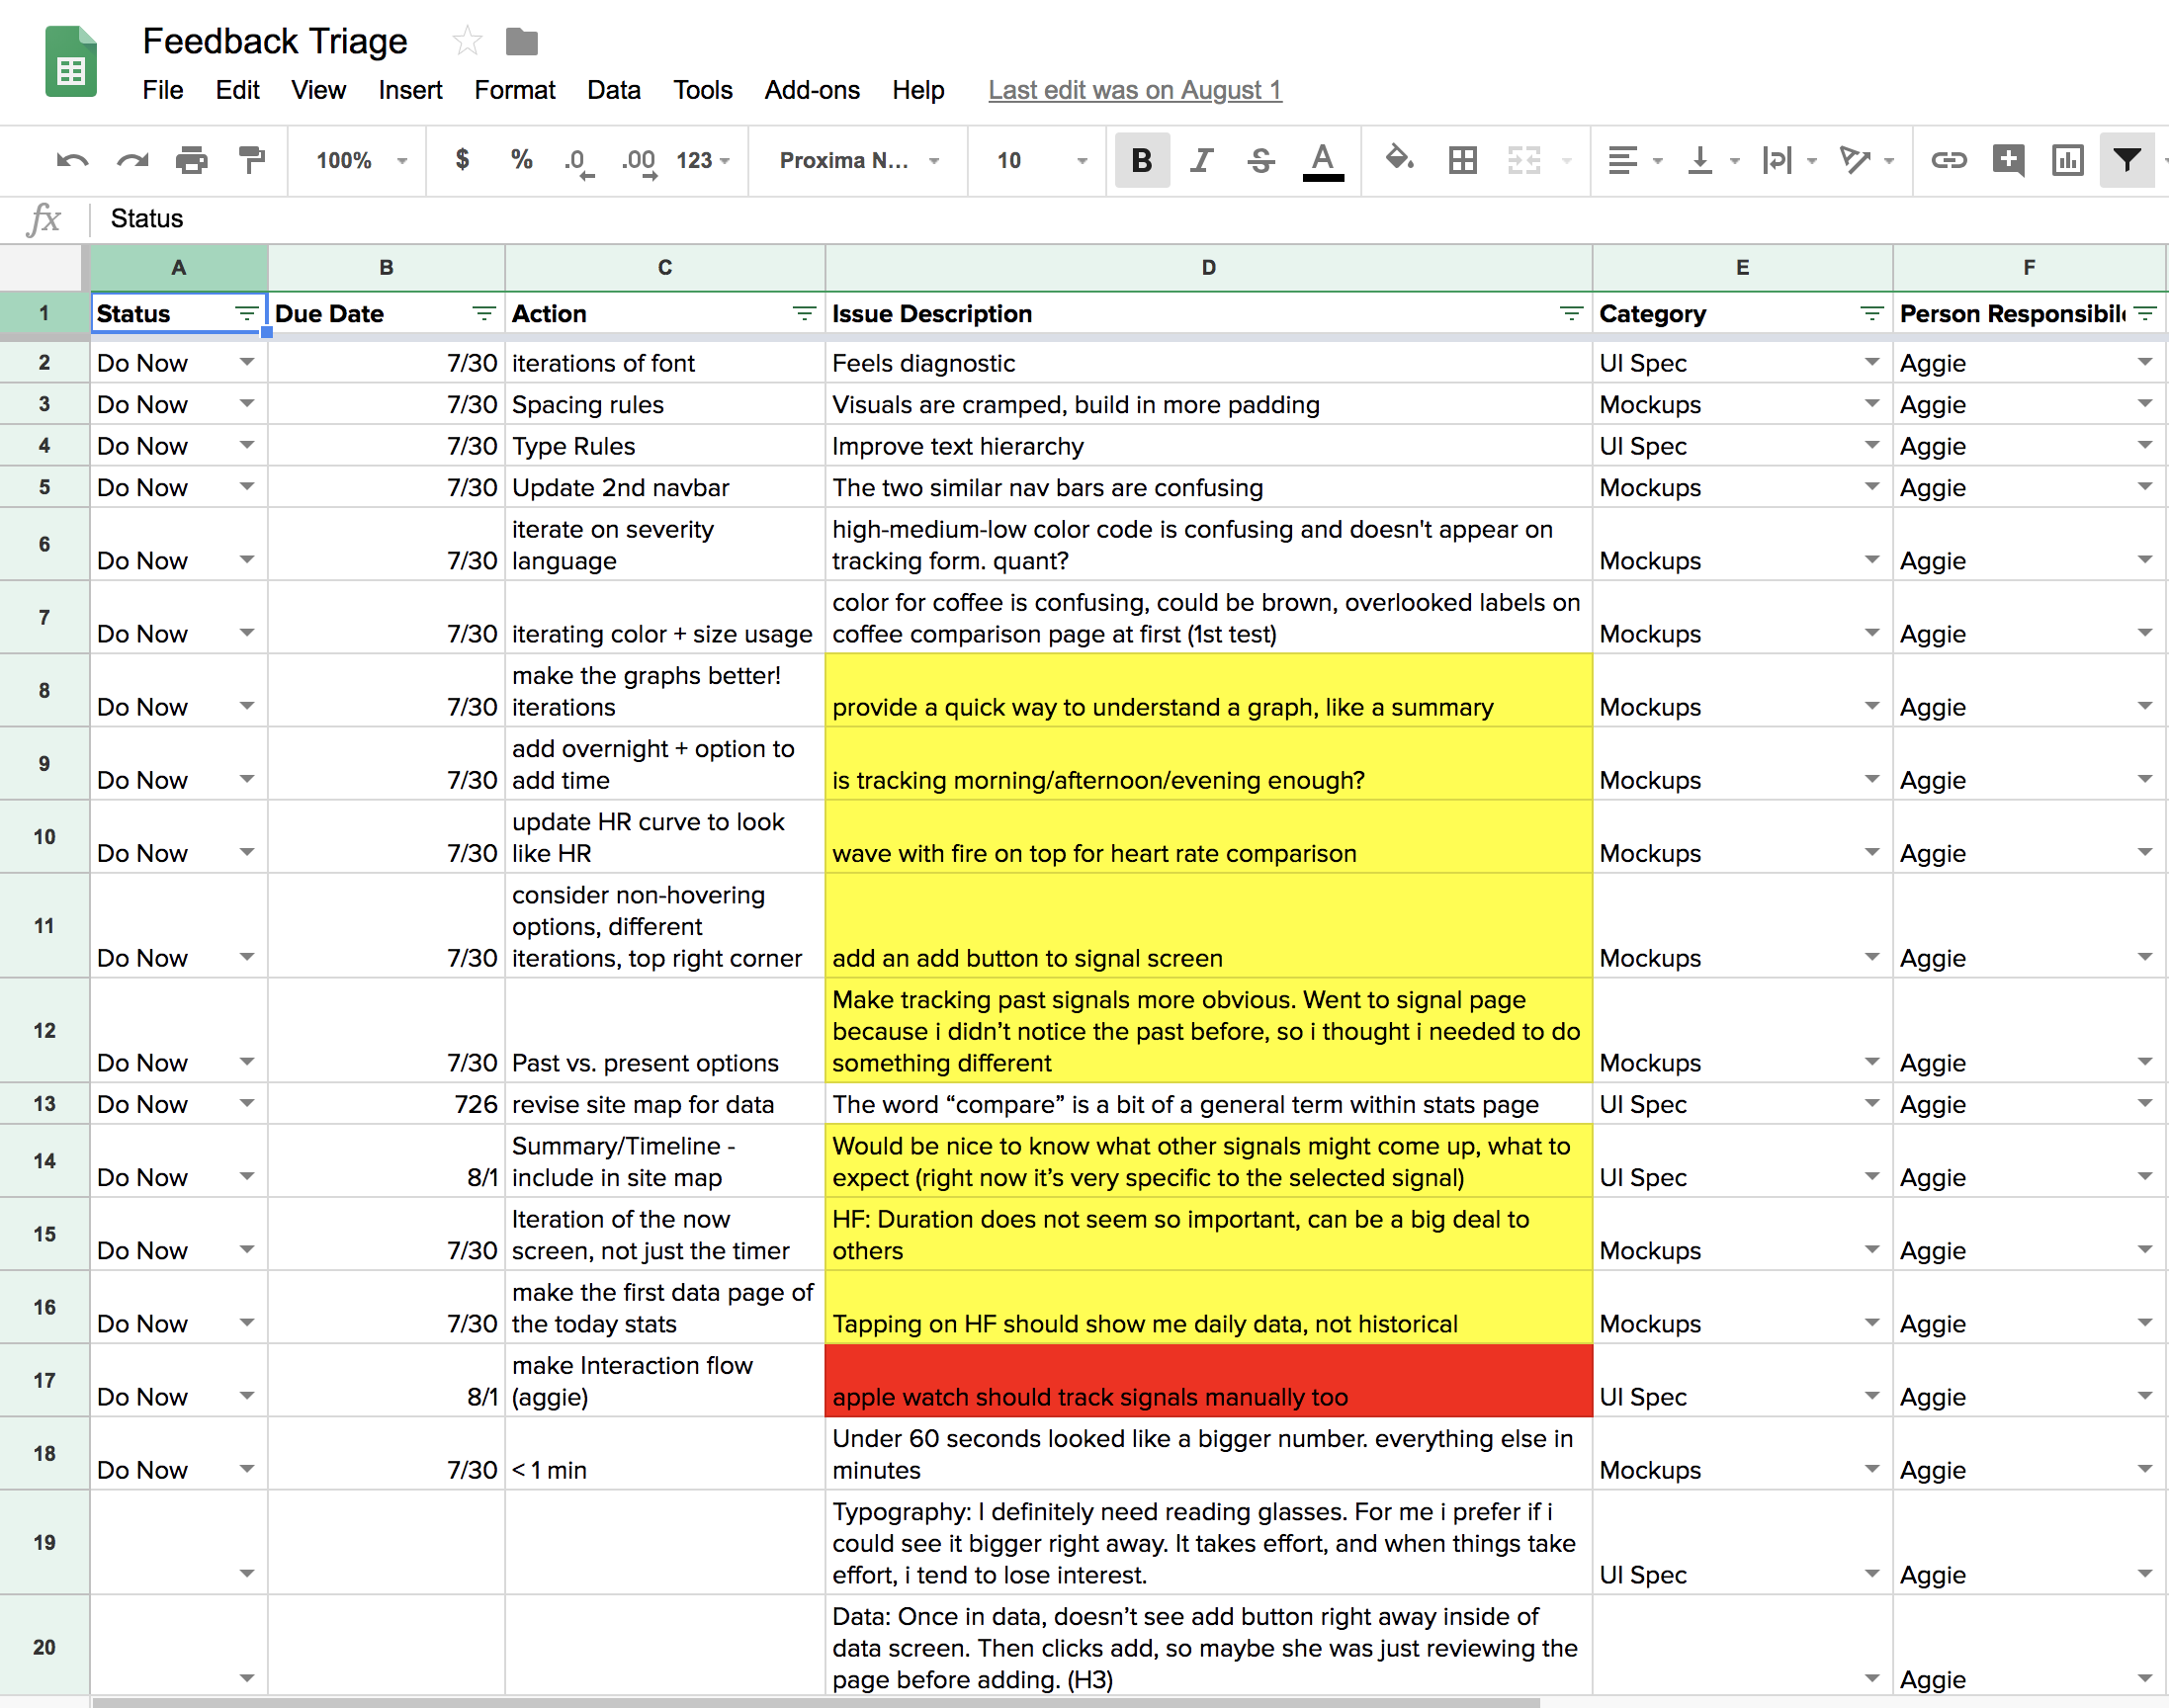
Task: Open the Due Date column filter
Action: (x=484, y=314)
